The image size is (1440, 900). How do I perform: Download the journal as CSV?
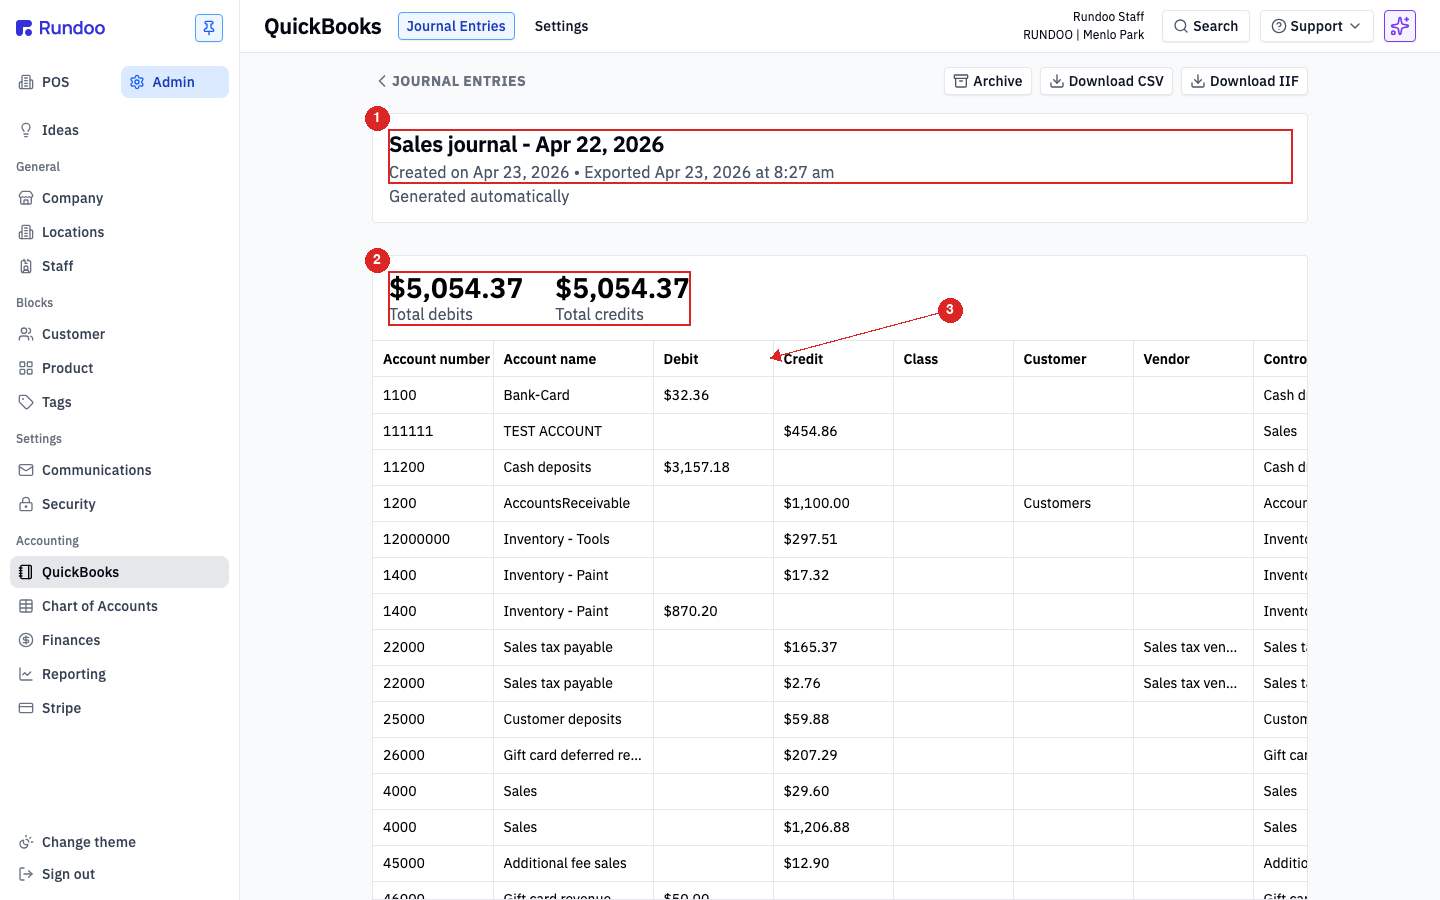click(x=1106, y=81)
